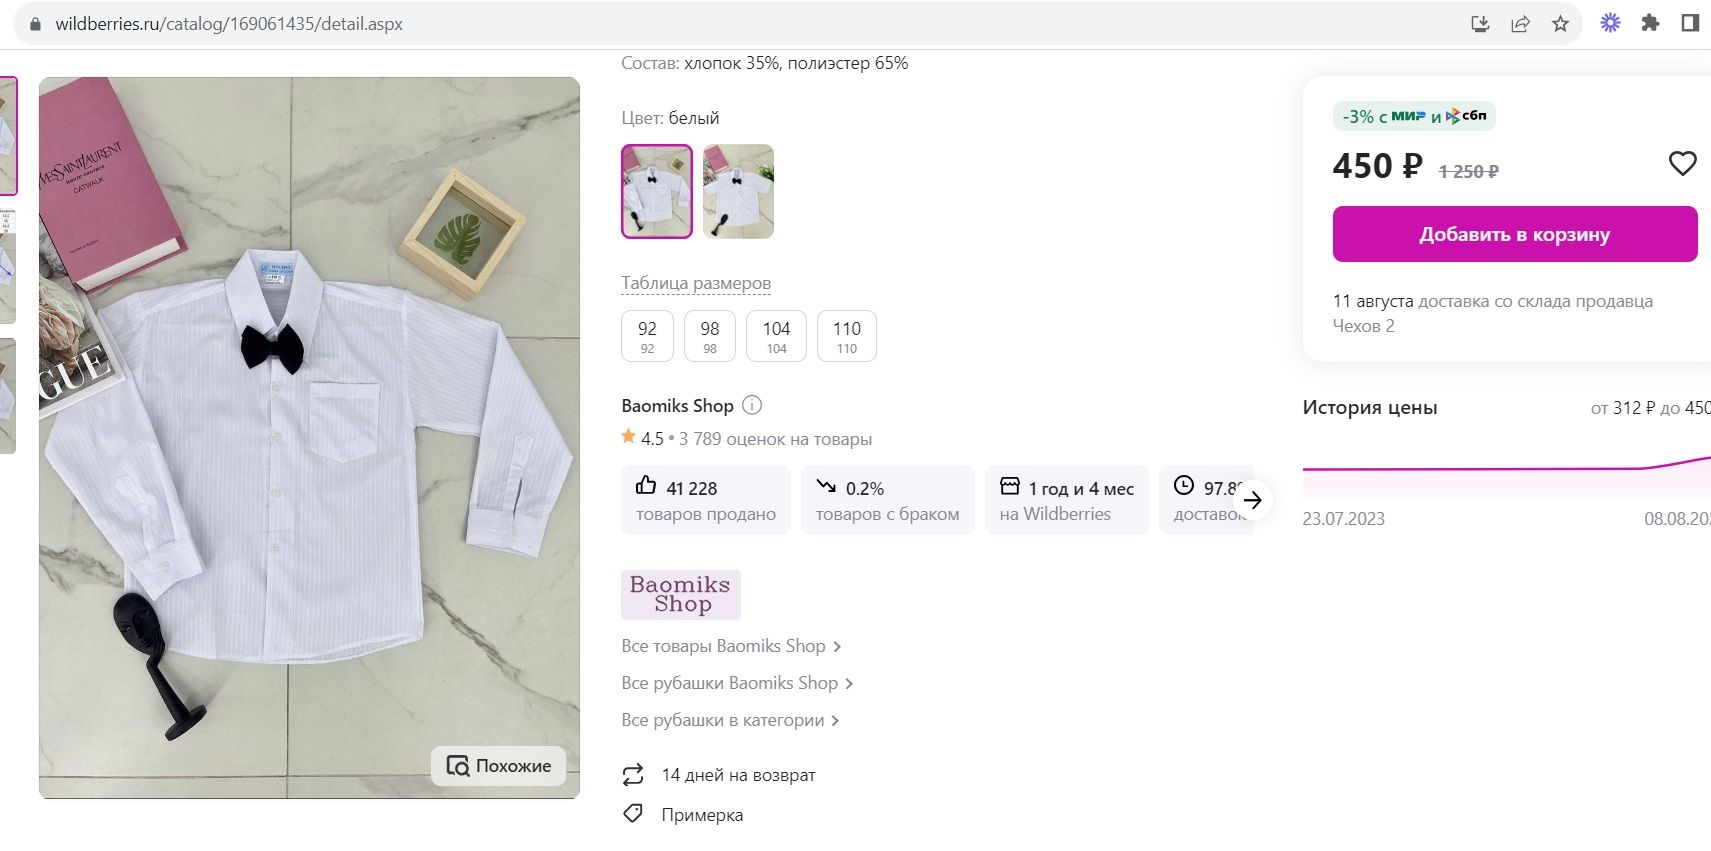The image size is (1711, 851).
Task: Click the install app icon in address bar
Action: pyautogui.click(x=1480, y=24)
